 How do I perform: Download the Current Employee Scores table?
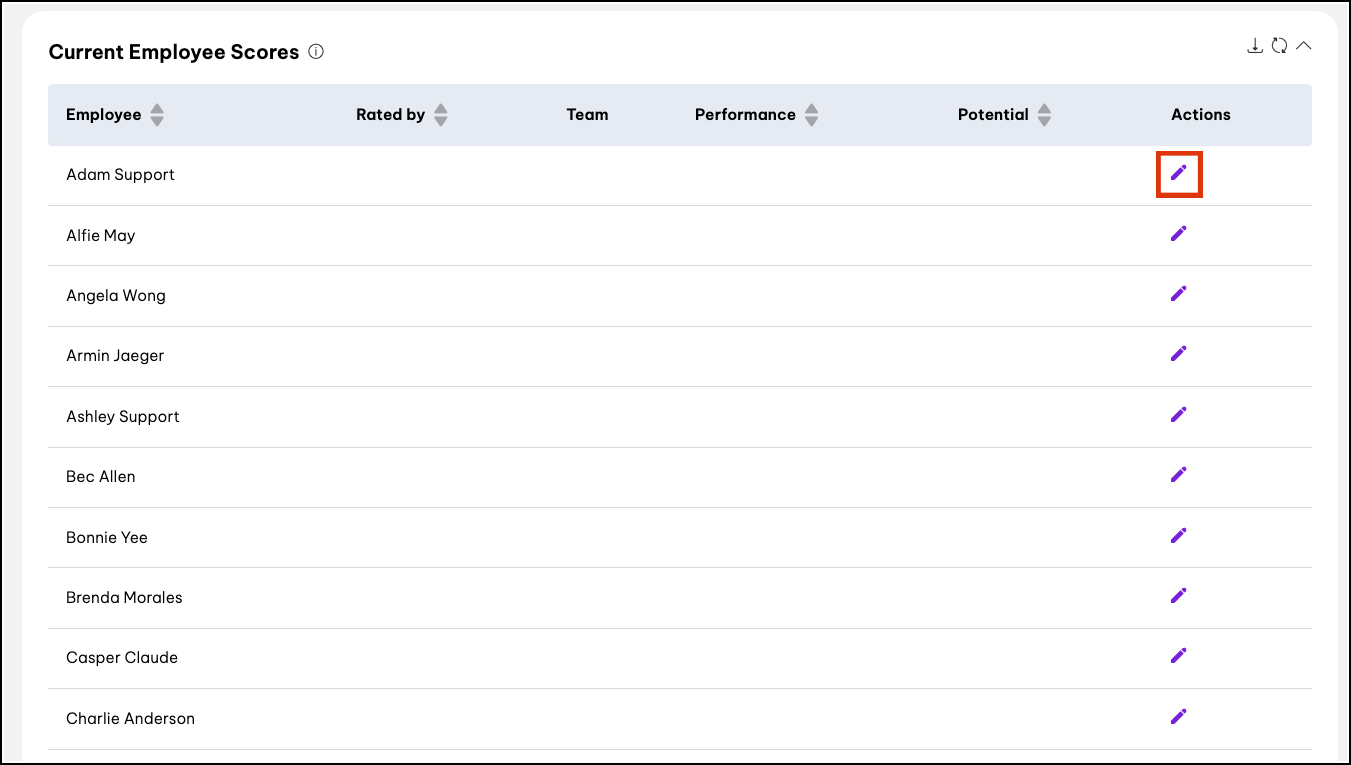coord(1254,46)
